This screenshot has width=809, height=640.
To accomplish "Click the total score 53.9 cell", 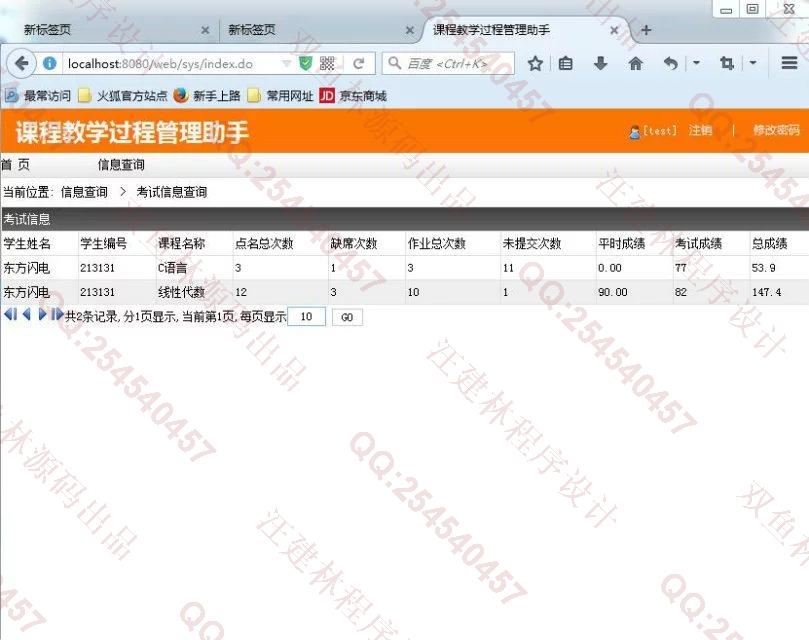I will (763, 268).
